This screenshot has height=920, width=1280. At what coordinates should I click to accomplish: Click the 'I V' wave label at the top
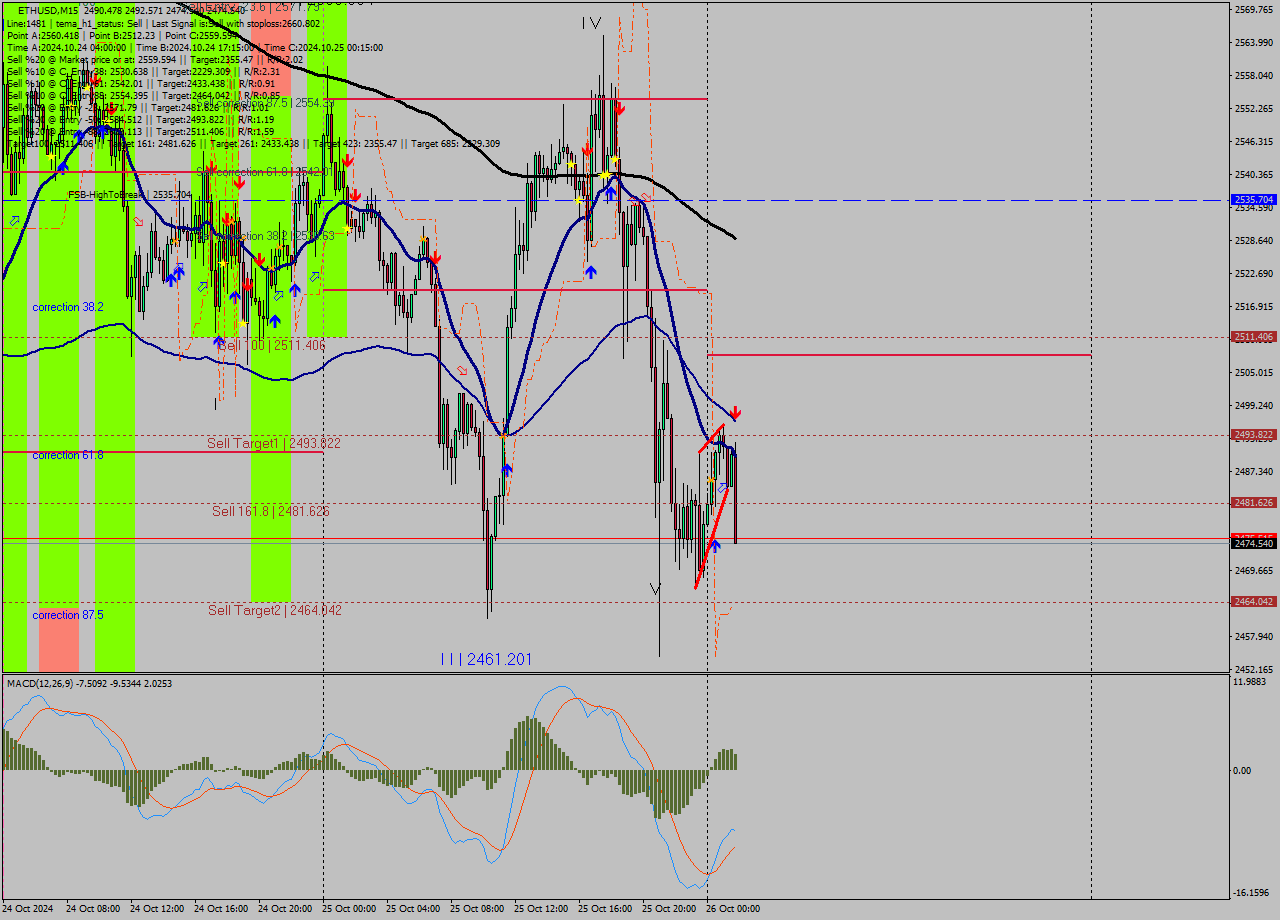coord(592,22)
